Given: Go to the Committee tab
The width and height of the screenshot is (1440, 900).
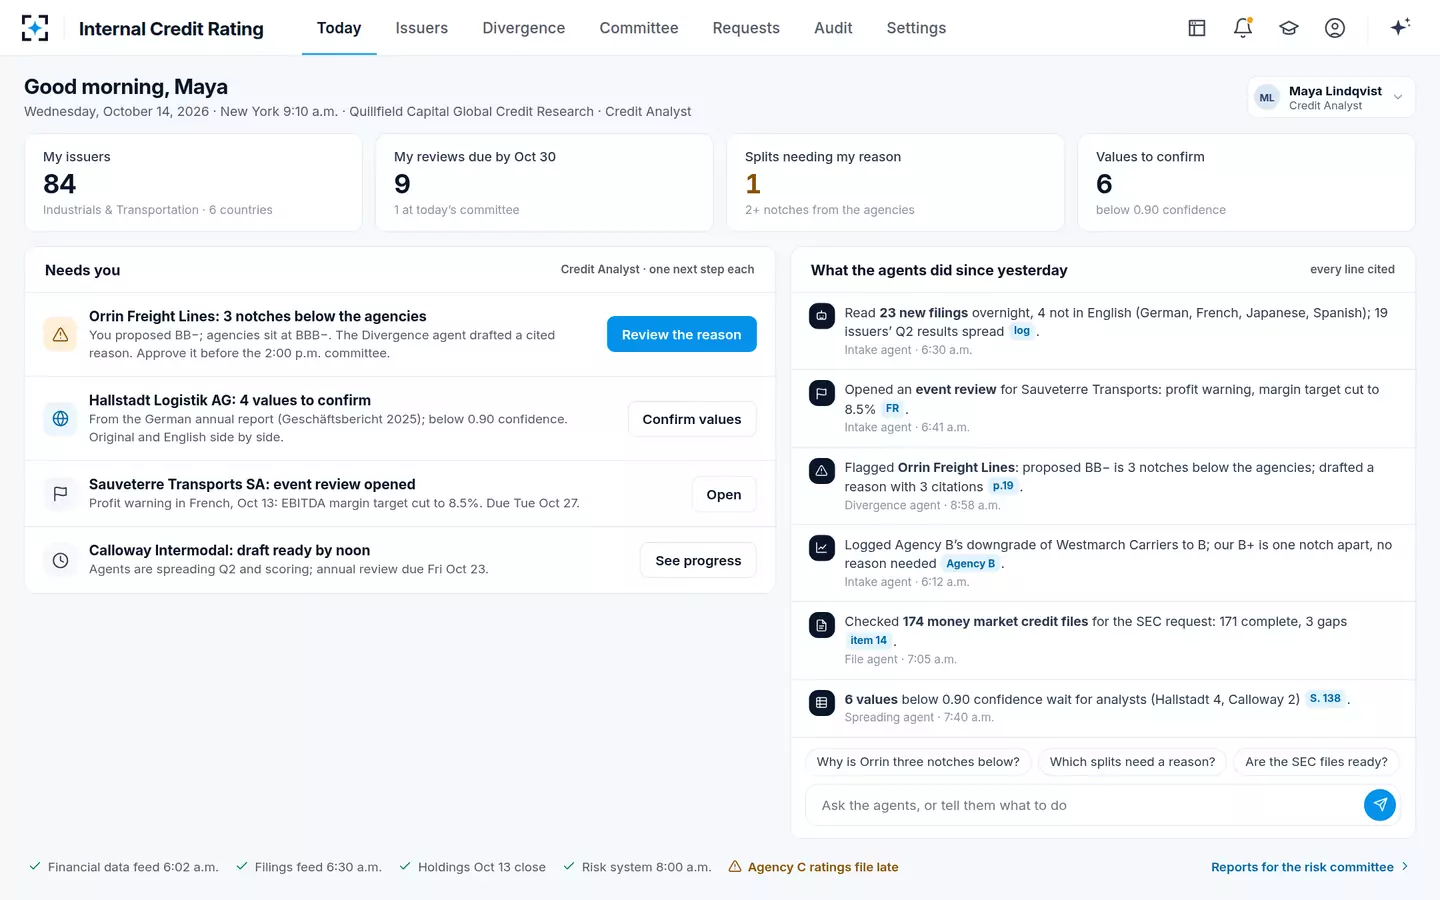Looking at the screenshot, I should (x=638, y=28).
